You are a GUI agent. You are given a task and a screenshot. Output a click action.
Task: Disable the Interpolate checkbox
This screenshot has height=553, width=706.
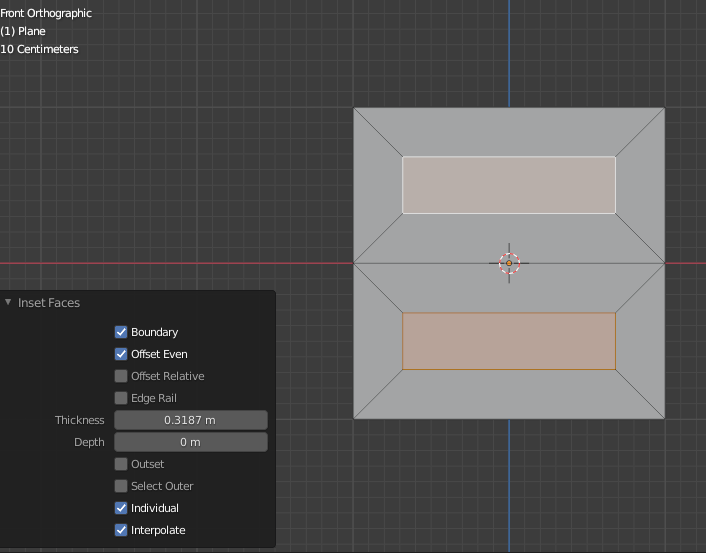(x=121, y=530)
